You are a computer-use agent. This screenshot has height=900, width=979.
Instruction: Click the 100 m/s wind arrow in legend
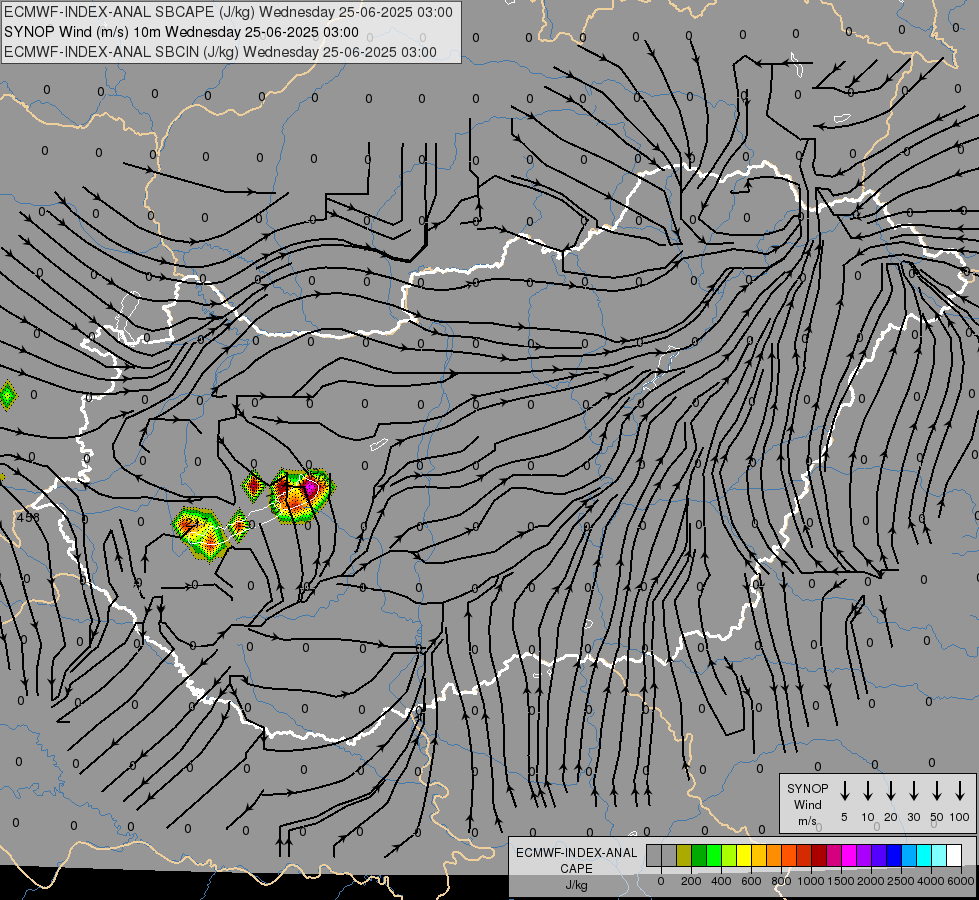click(960, 791)
